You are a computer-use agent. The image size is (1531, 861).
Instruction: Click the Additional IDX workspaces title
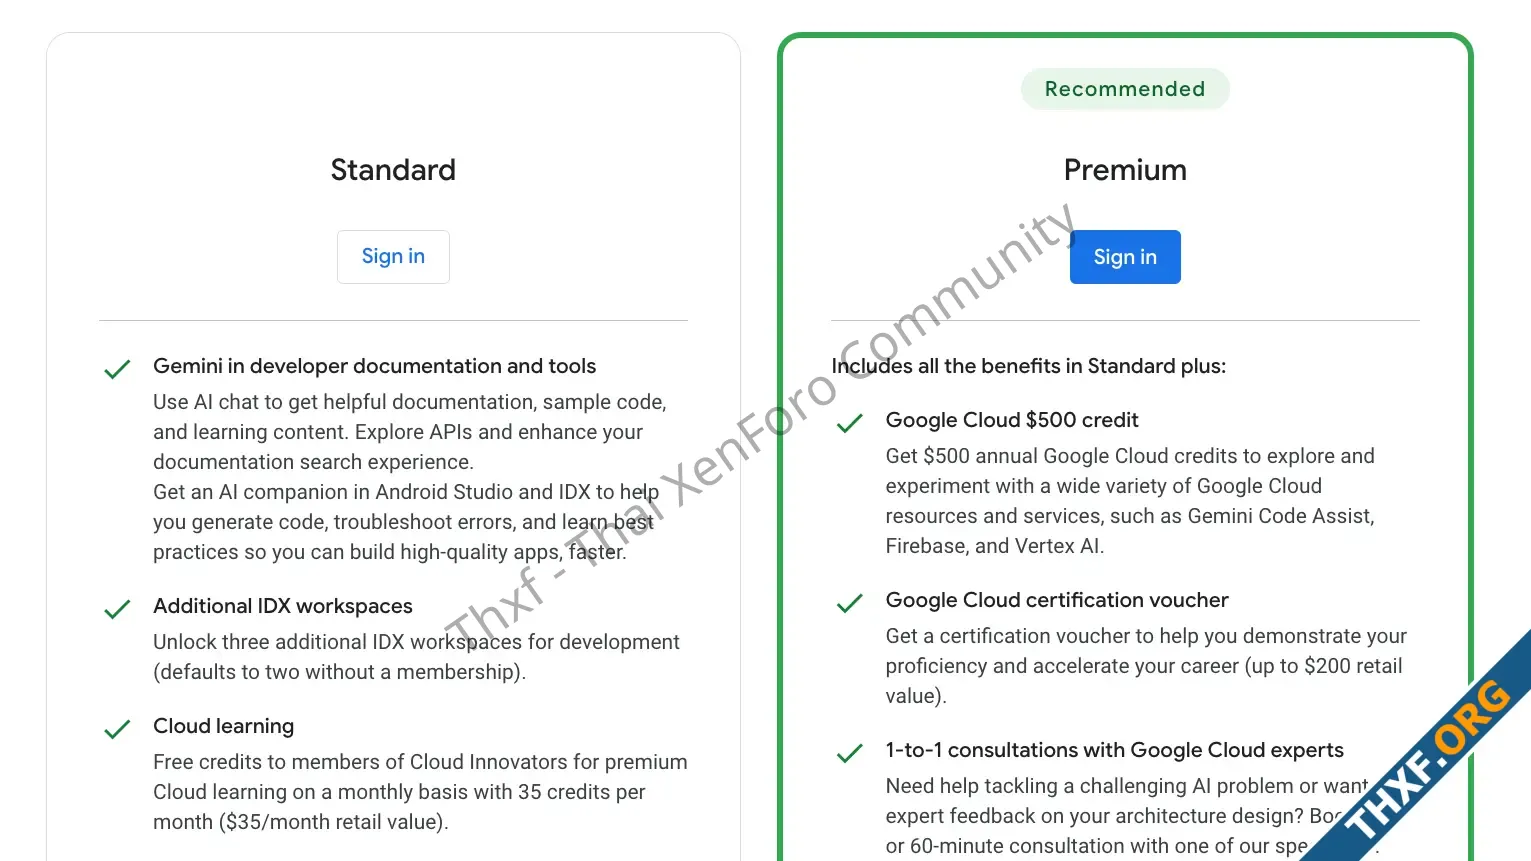tap(283, 606)
